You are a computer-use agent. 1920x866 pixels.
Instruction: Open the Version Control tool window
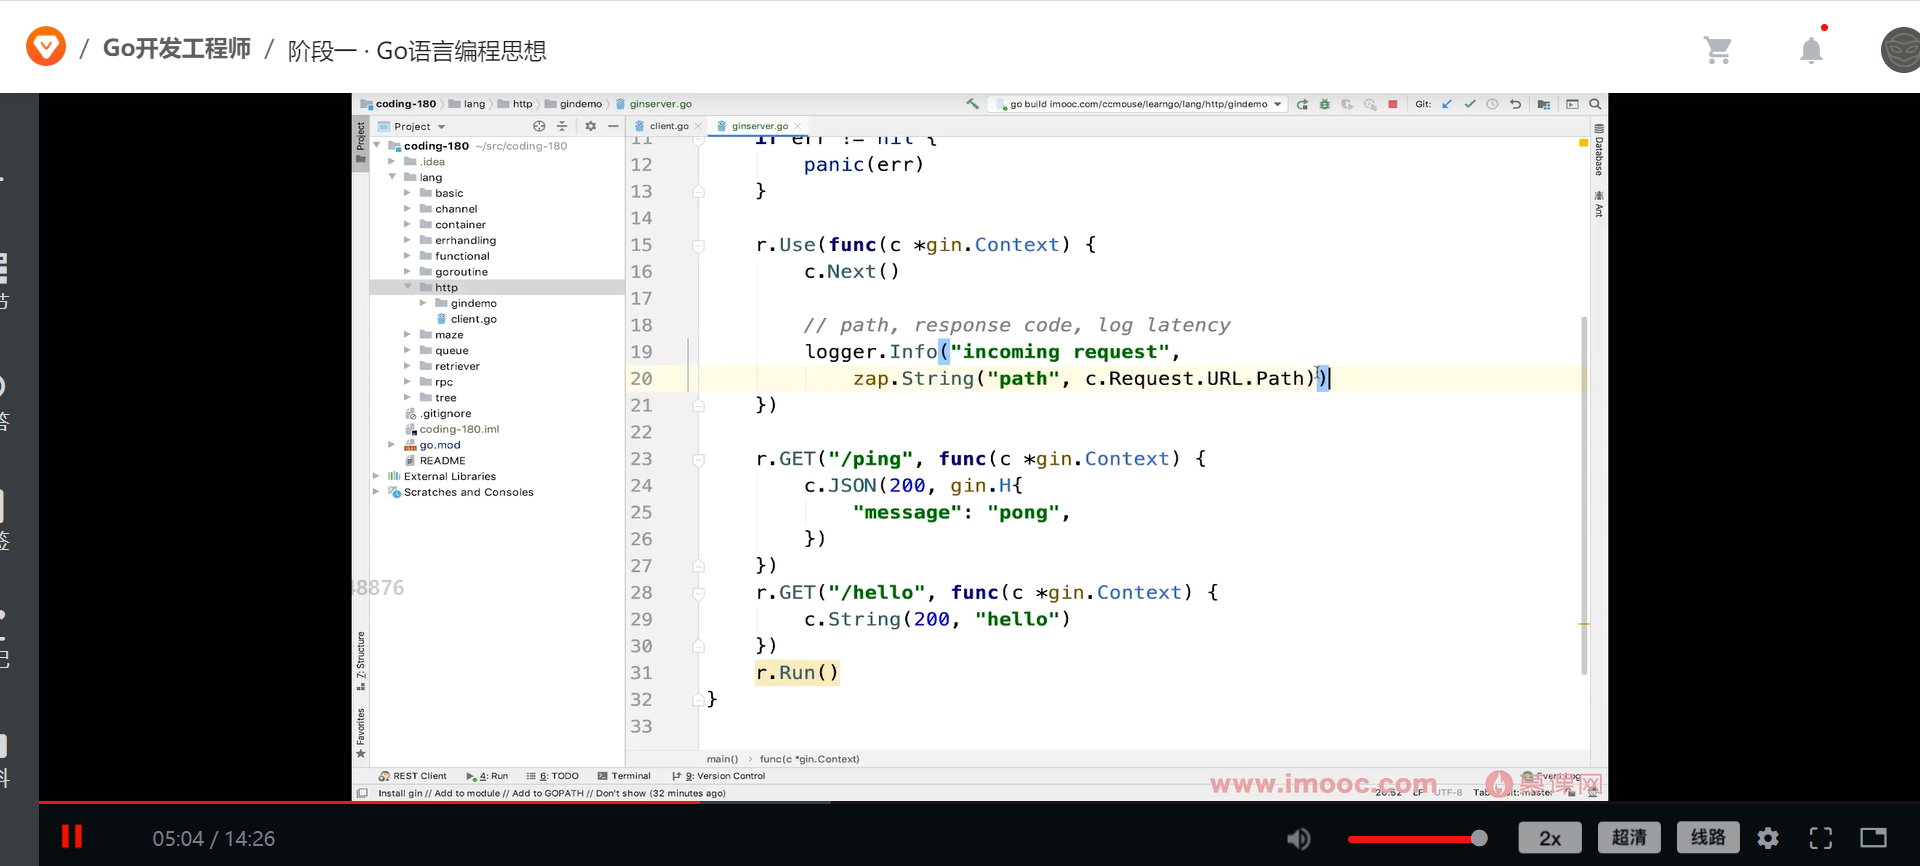point(719,776)
